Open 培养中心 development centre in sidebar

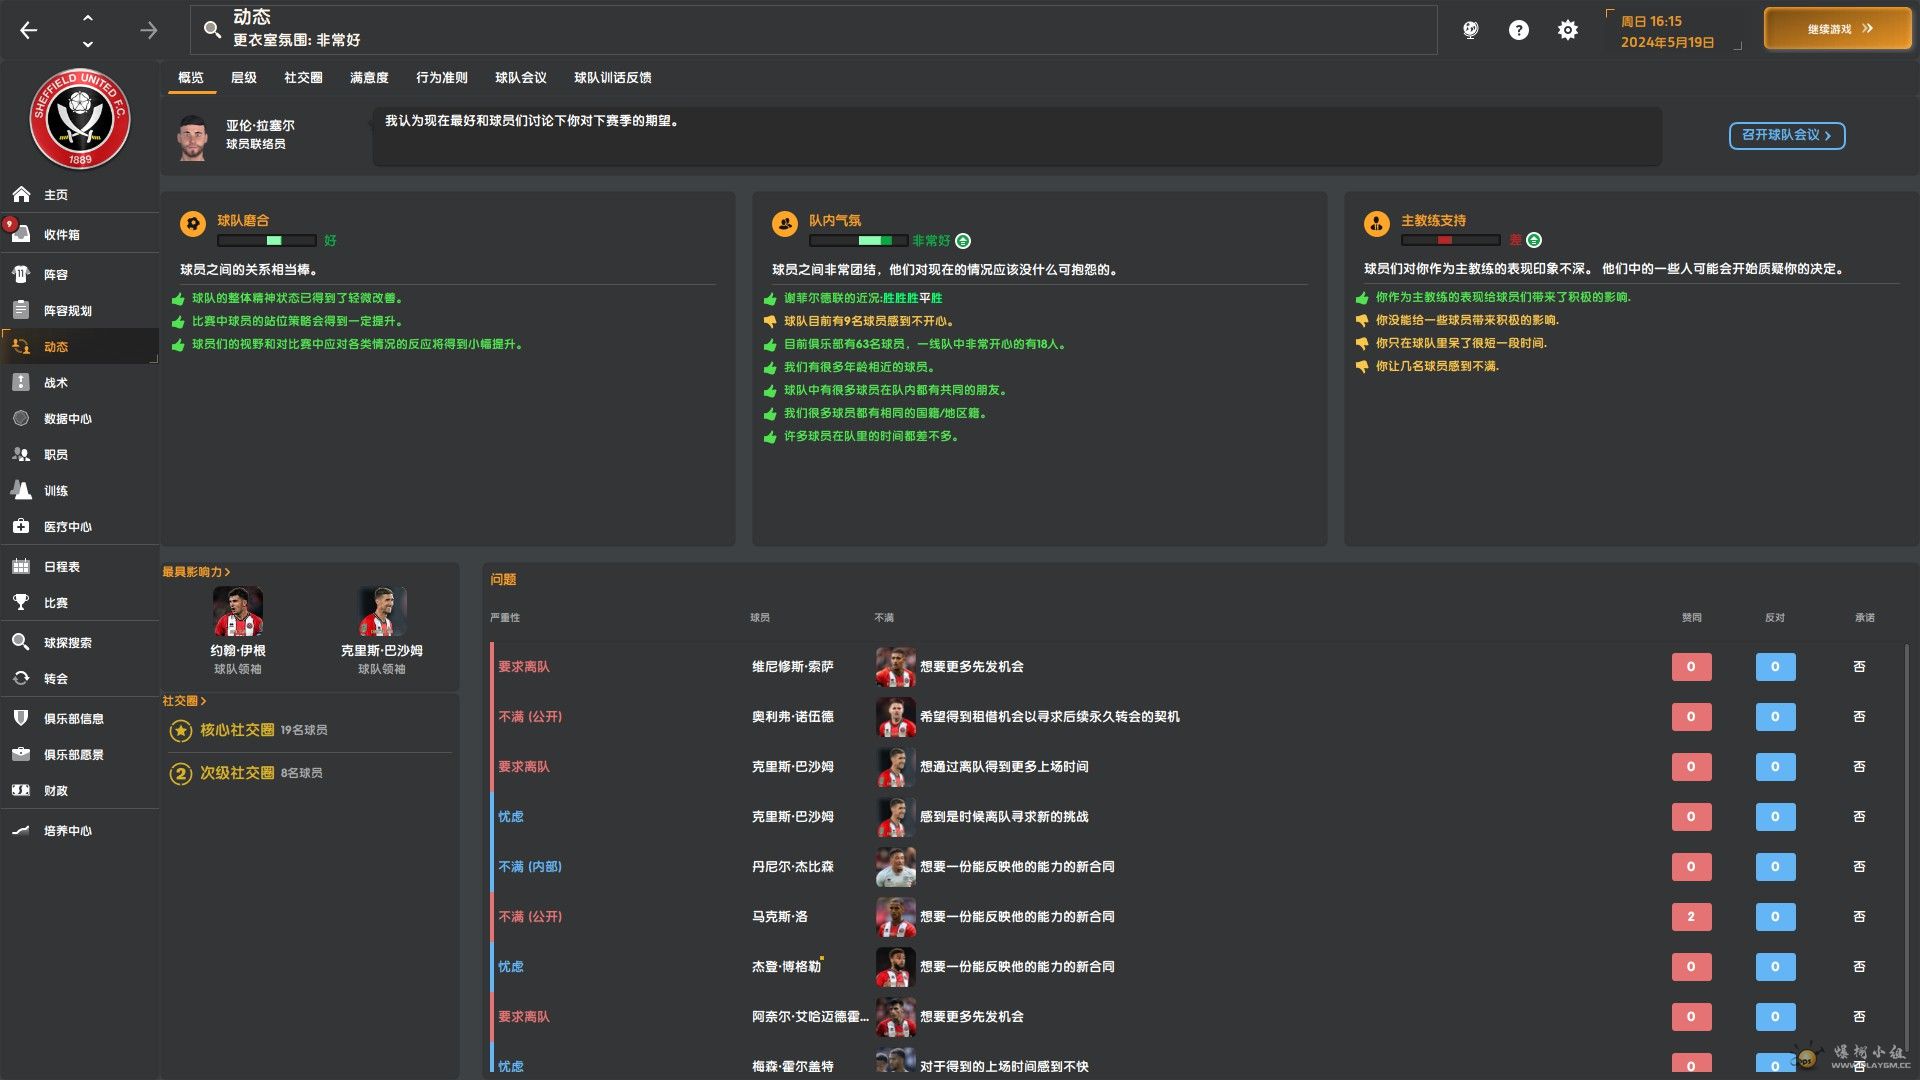tap(80, 830)
